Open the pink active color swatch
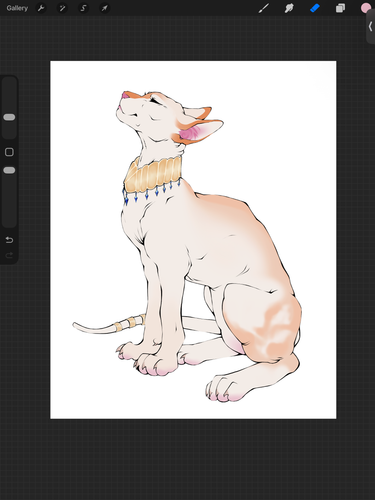This screenshot has height=500, width=375. pos(365,8)
